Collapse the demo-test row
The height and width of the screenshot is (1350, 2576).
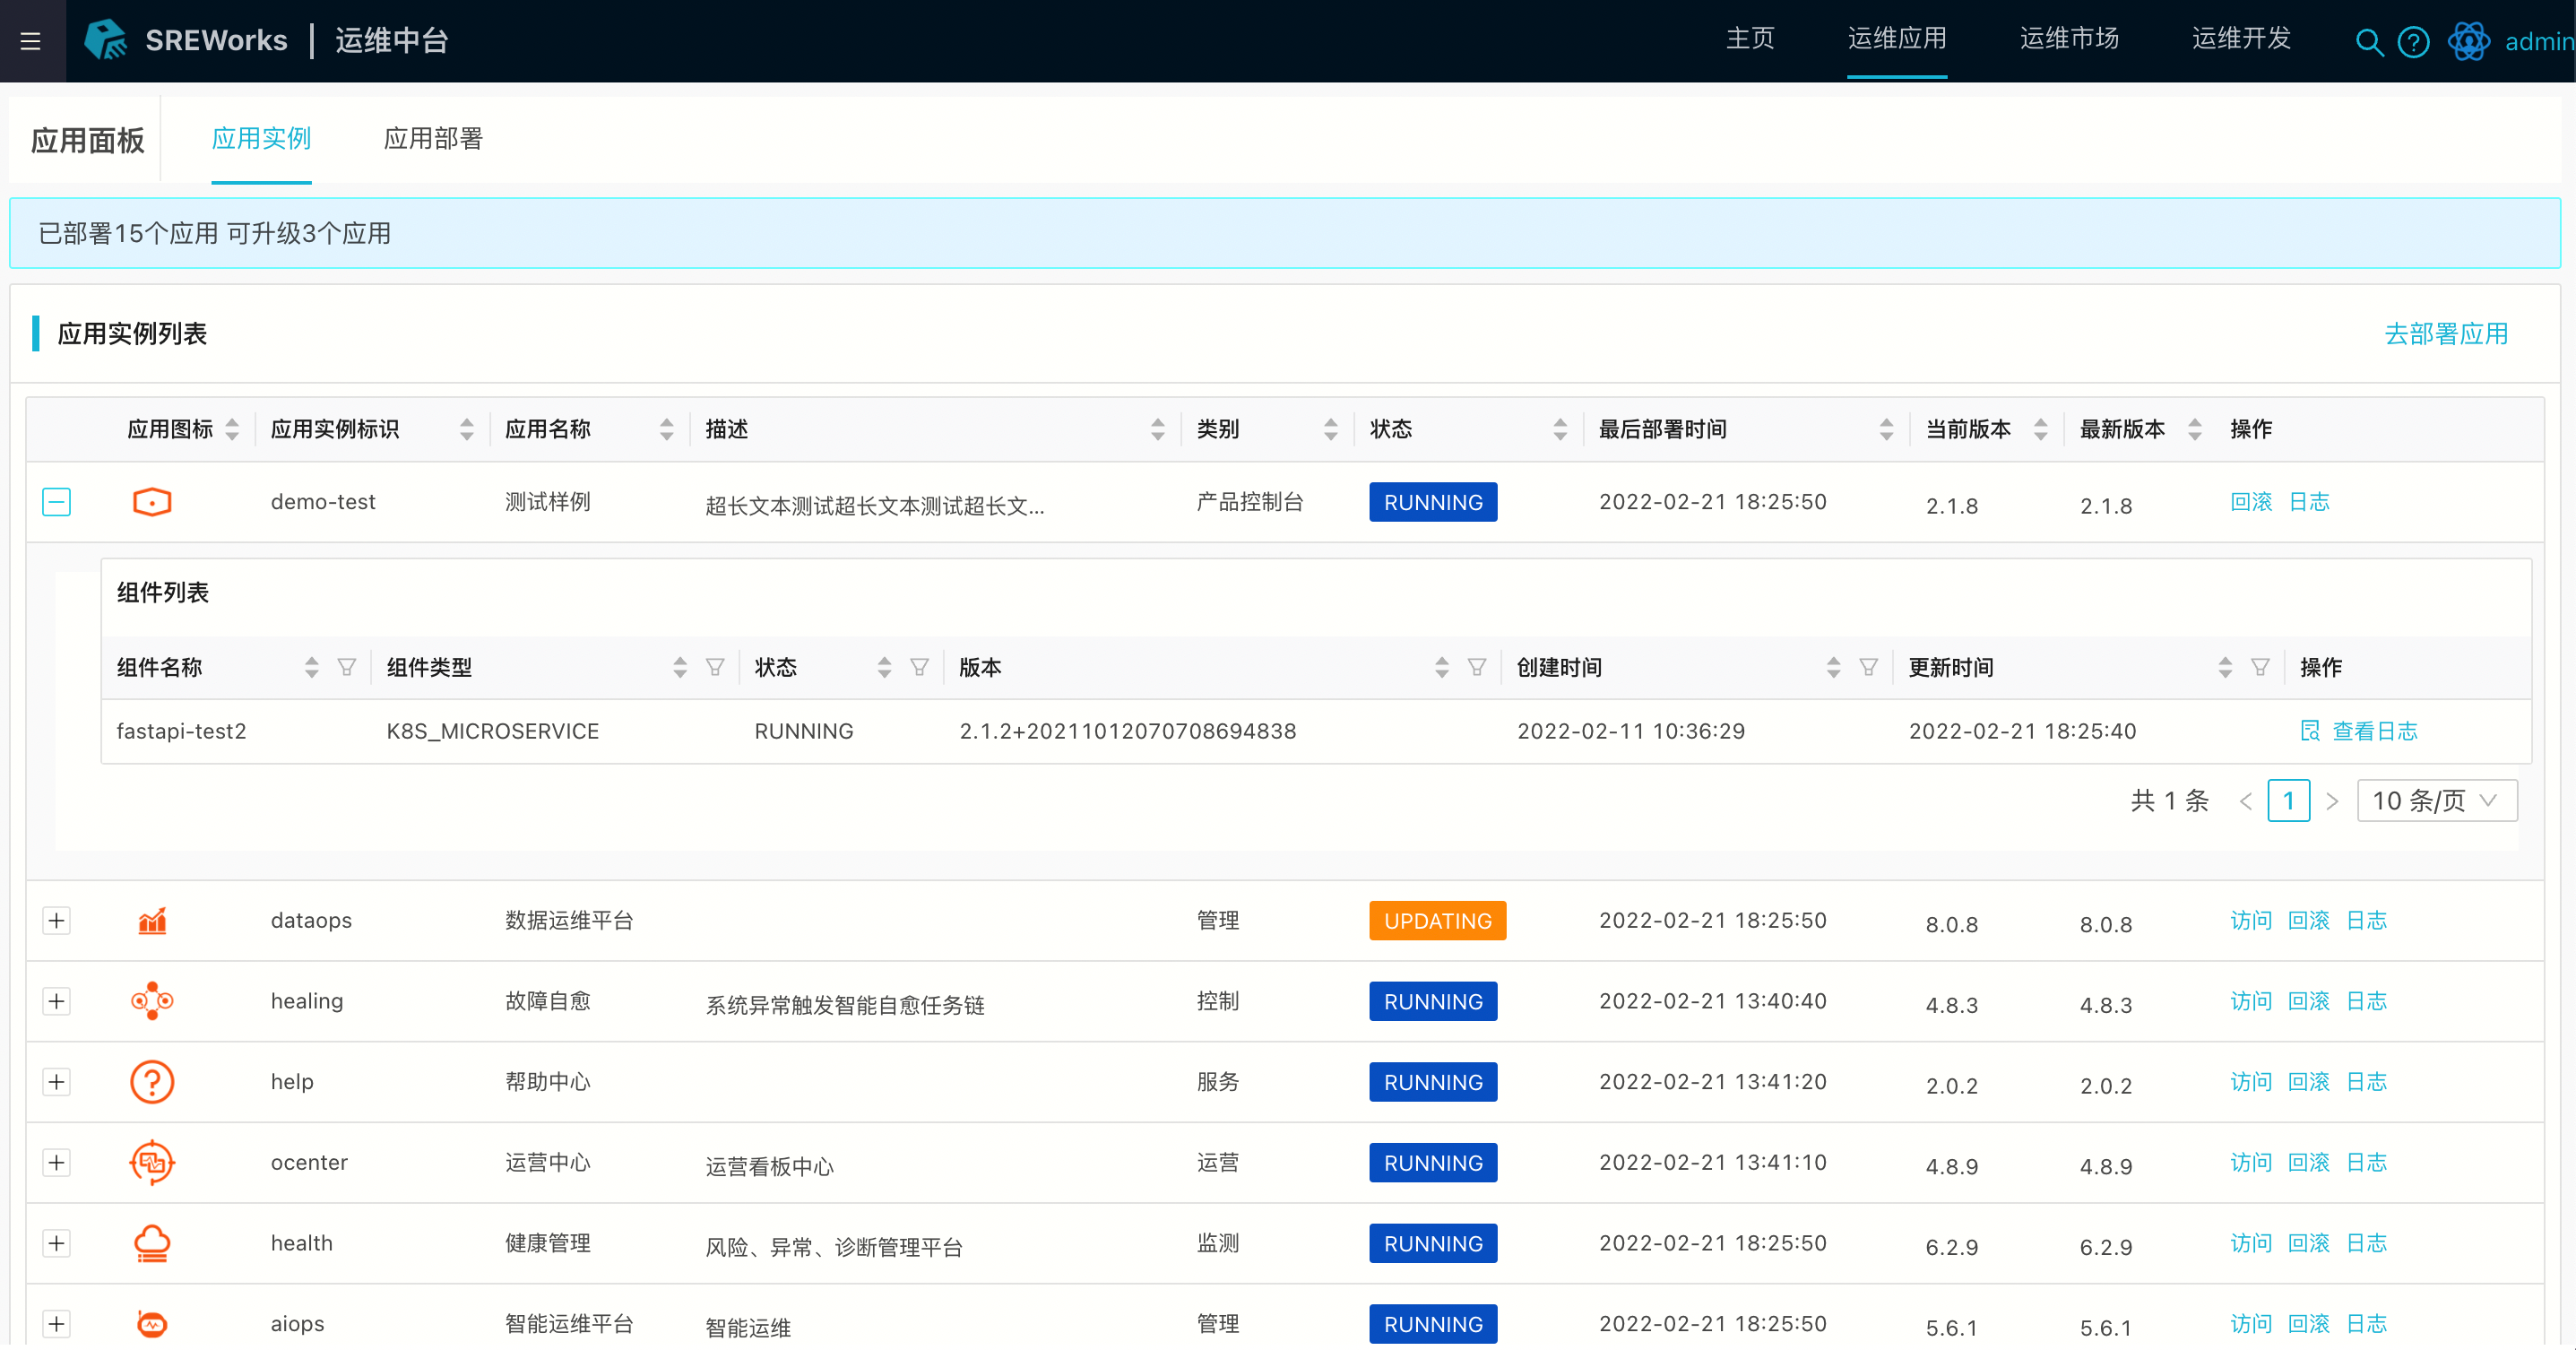click(x=57, y=502)
